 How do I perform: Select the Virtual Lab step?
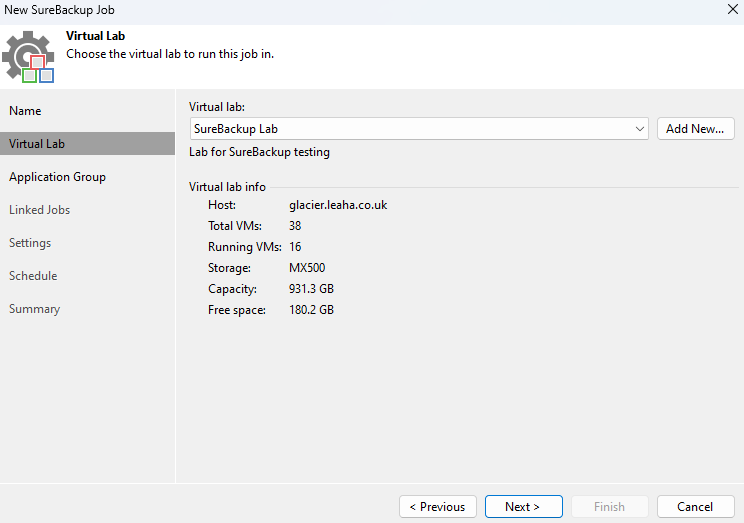click(x=87, y=144)
